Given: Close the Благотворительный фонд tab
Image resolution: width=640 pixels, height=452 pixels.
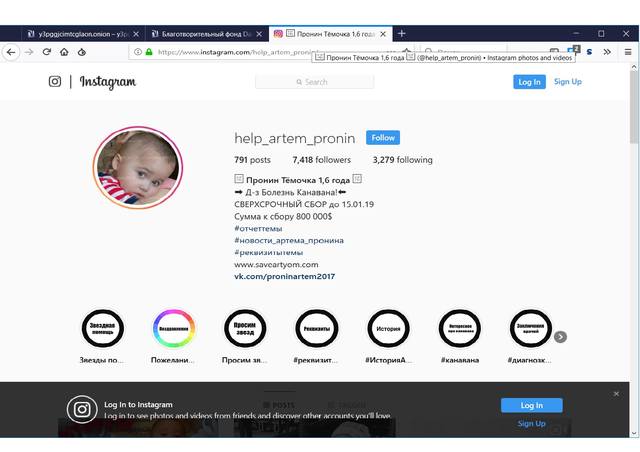Looking at the screenshot, I should pos(259,34).
